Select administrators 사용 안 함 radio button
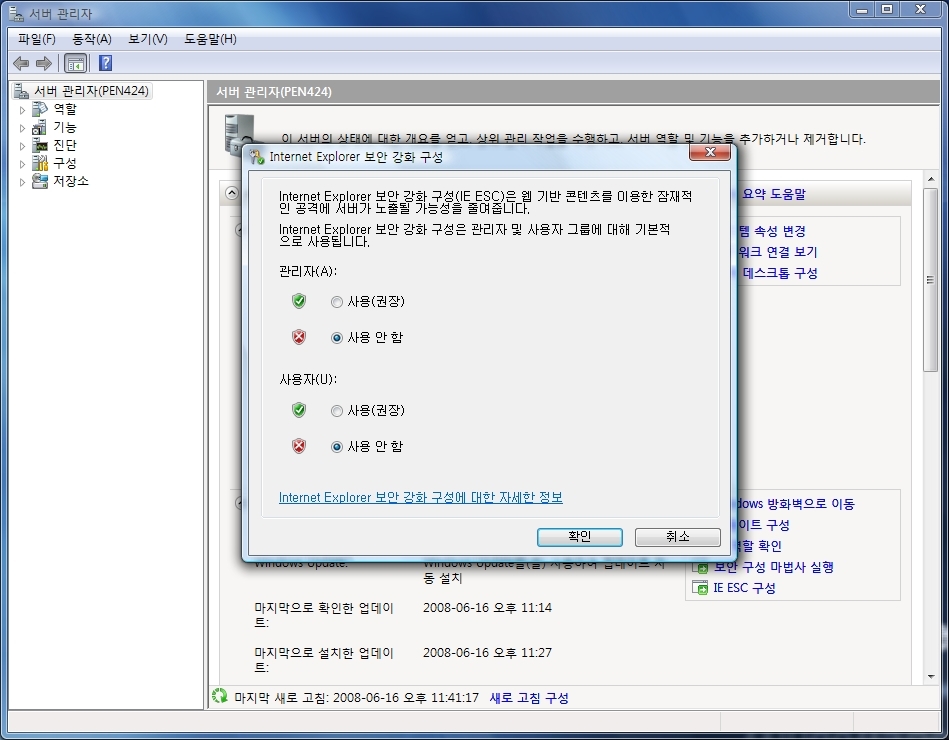 tap(337, 338)
